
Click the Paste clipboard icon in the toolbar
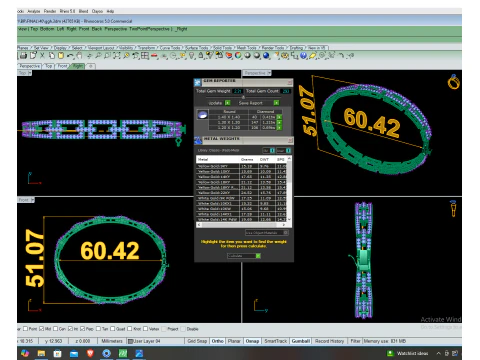point(61,56)
